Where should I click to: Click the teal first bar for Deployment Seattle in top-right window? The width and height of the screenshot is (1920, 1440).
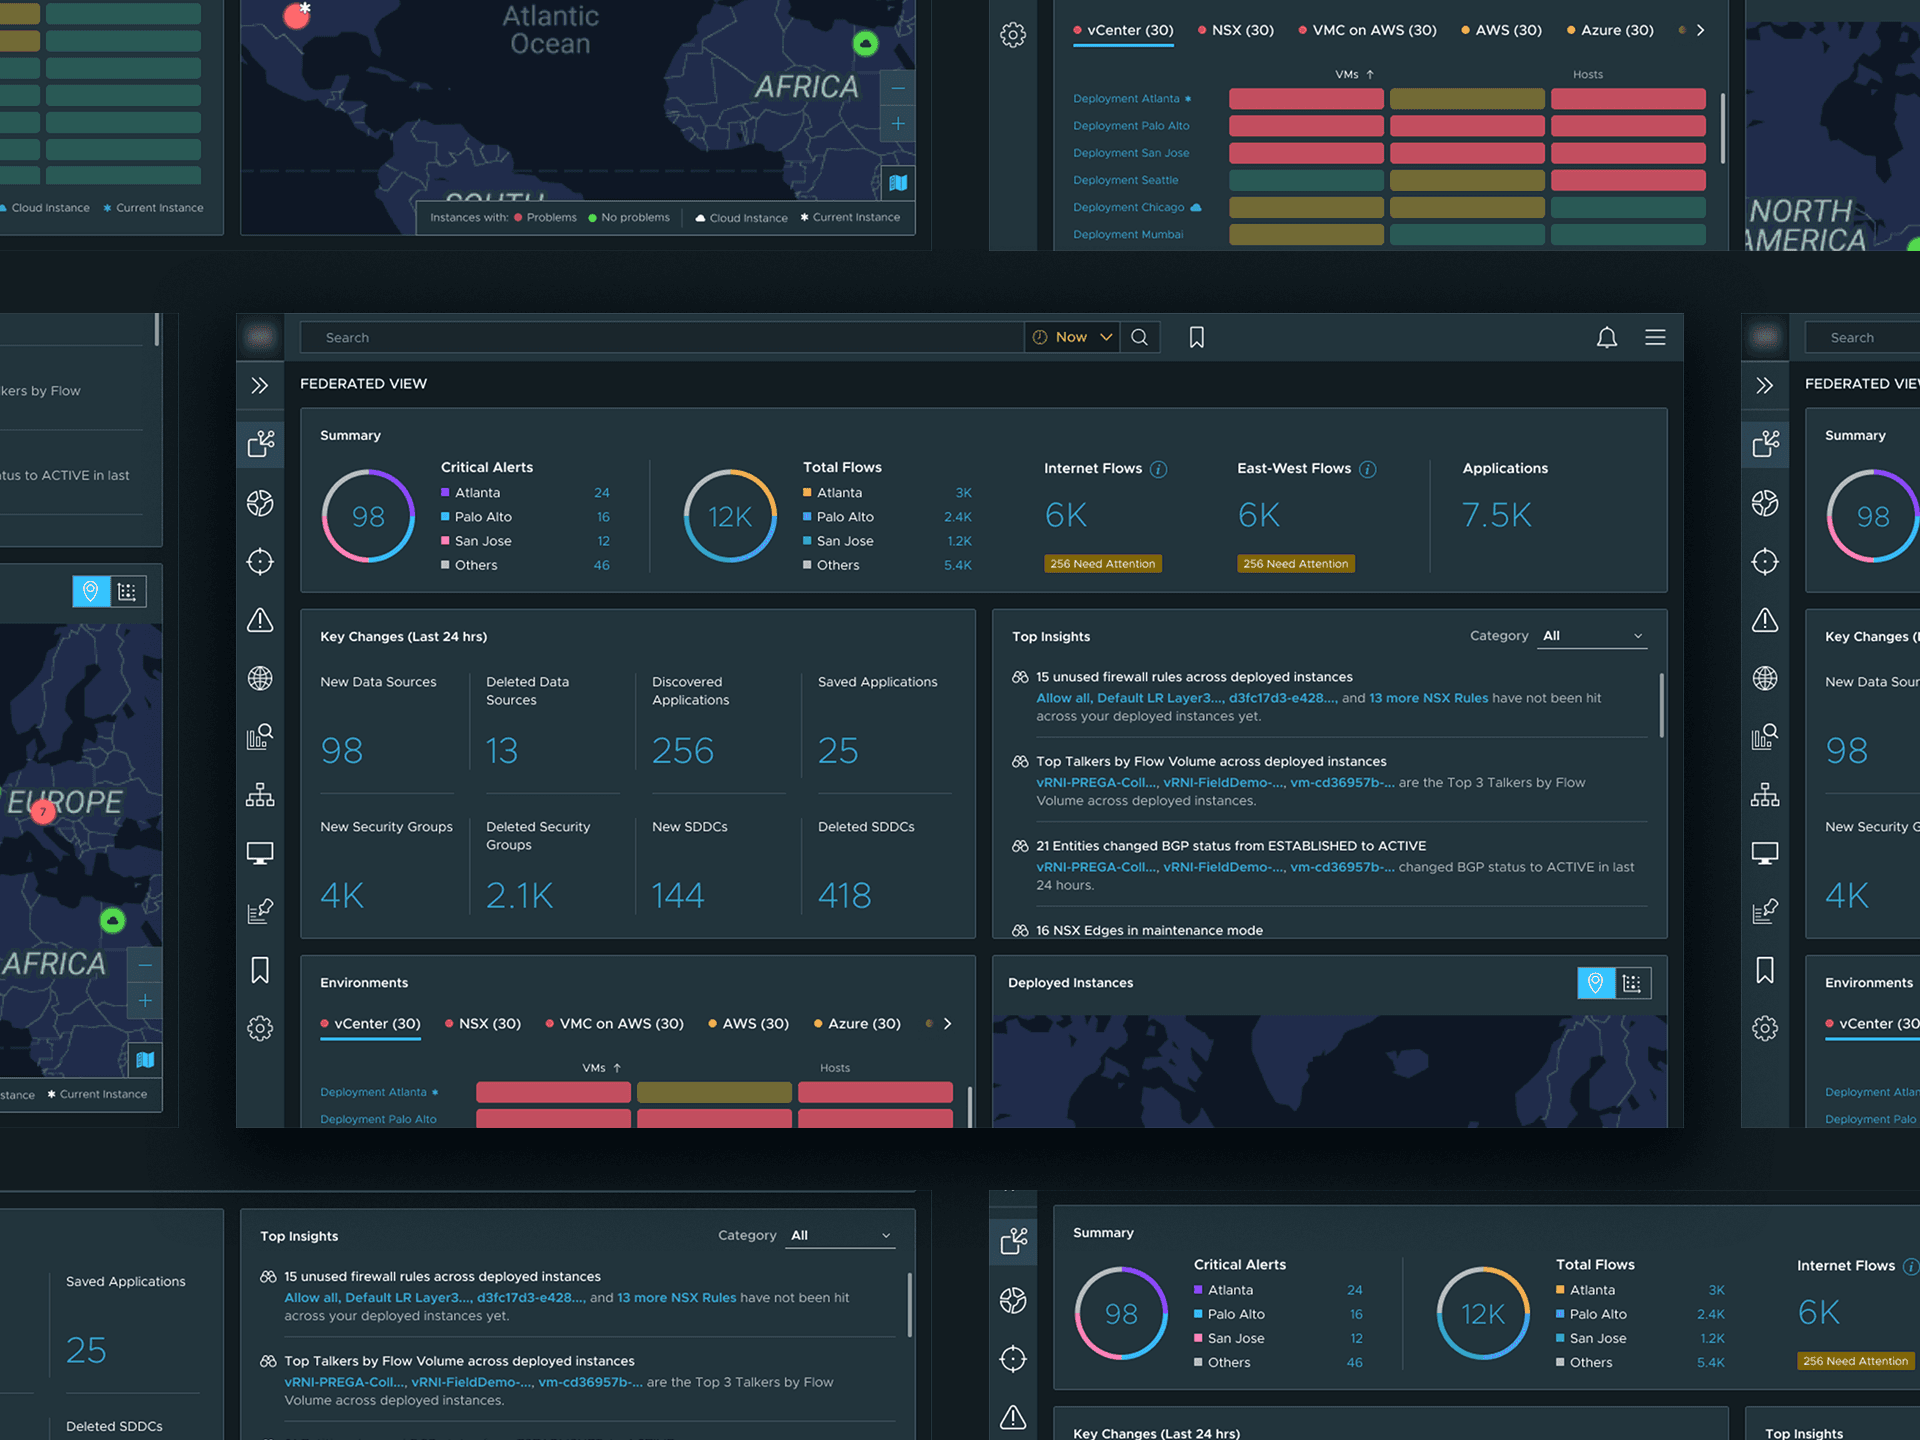click(x=1306, y=180)
